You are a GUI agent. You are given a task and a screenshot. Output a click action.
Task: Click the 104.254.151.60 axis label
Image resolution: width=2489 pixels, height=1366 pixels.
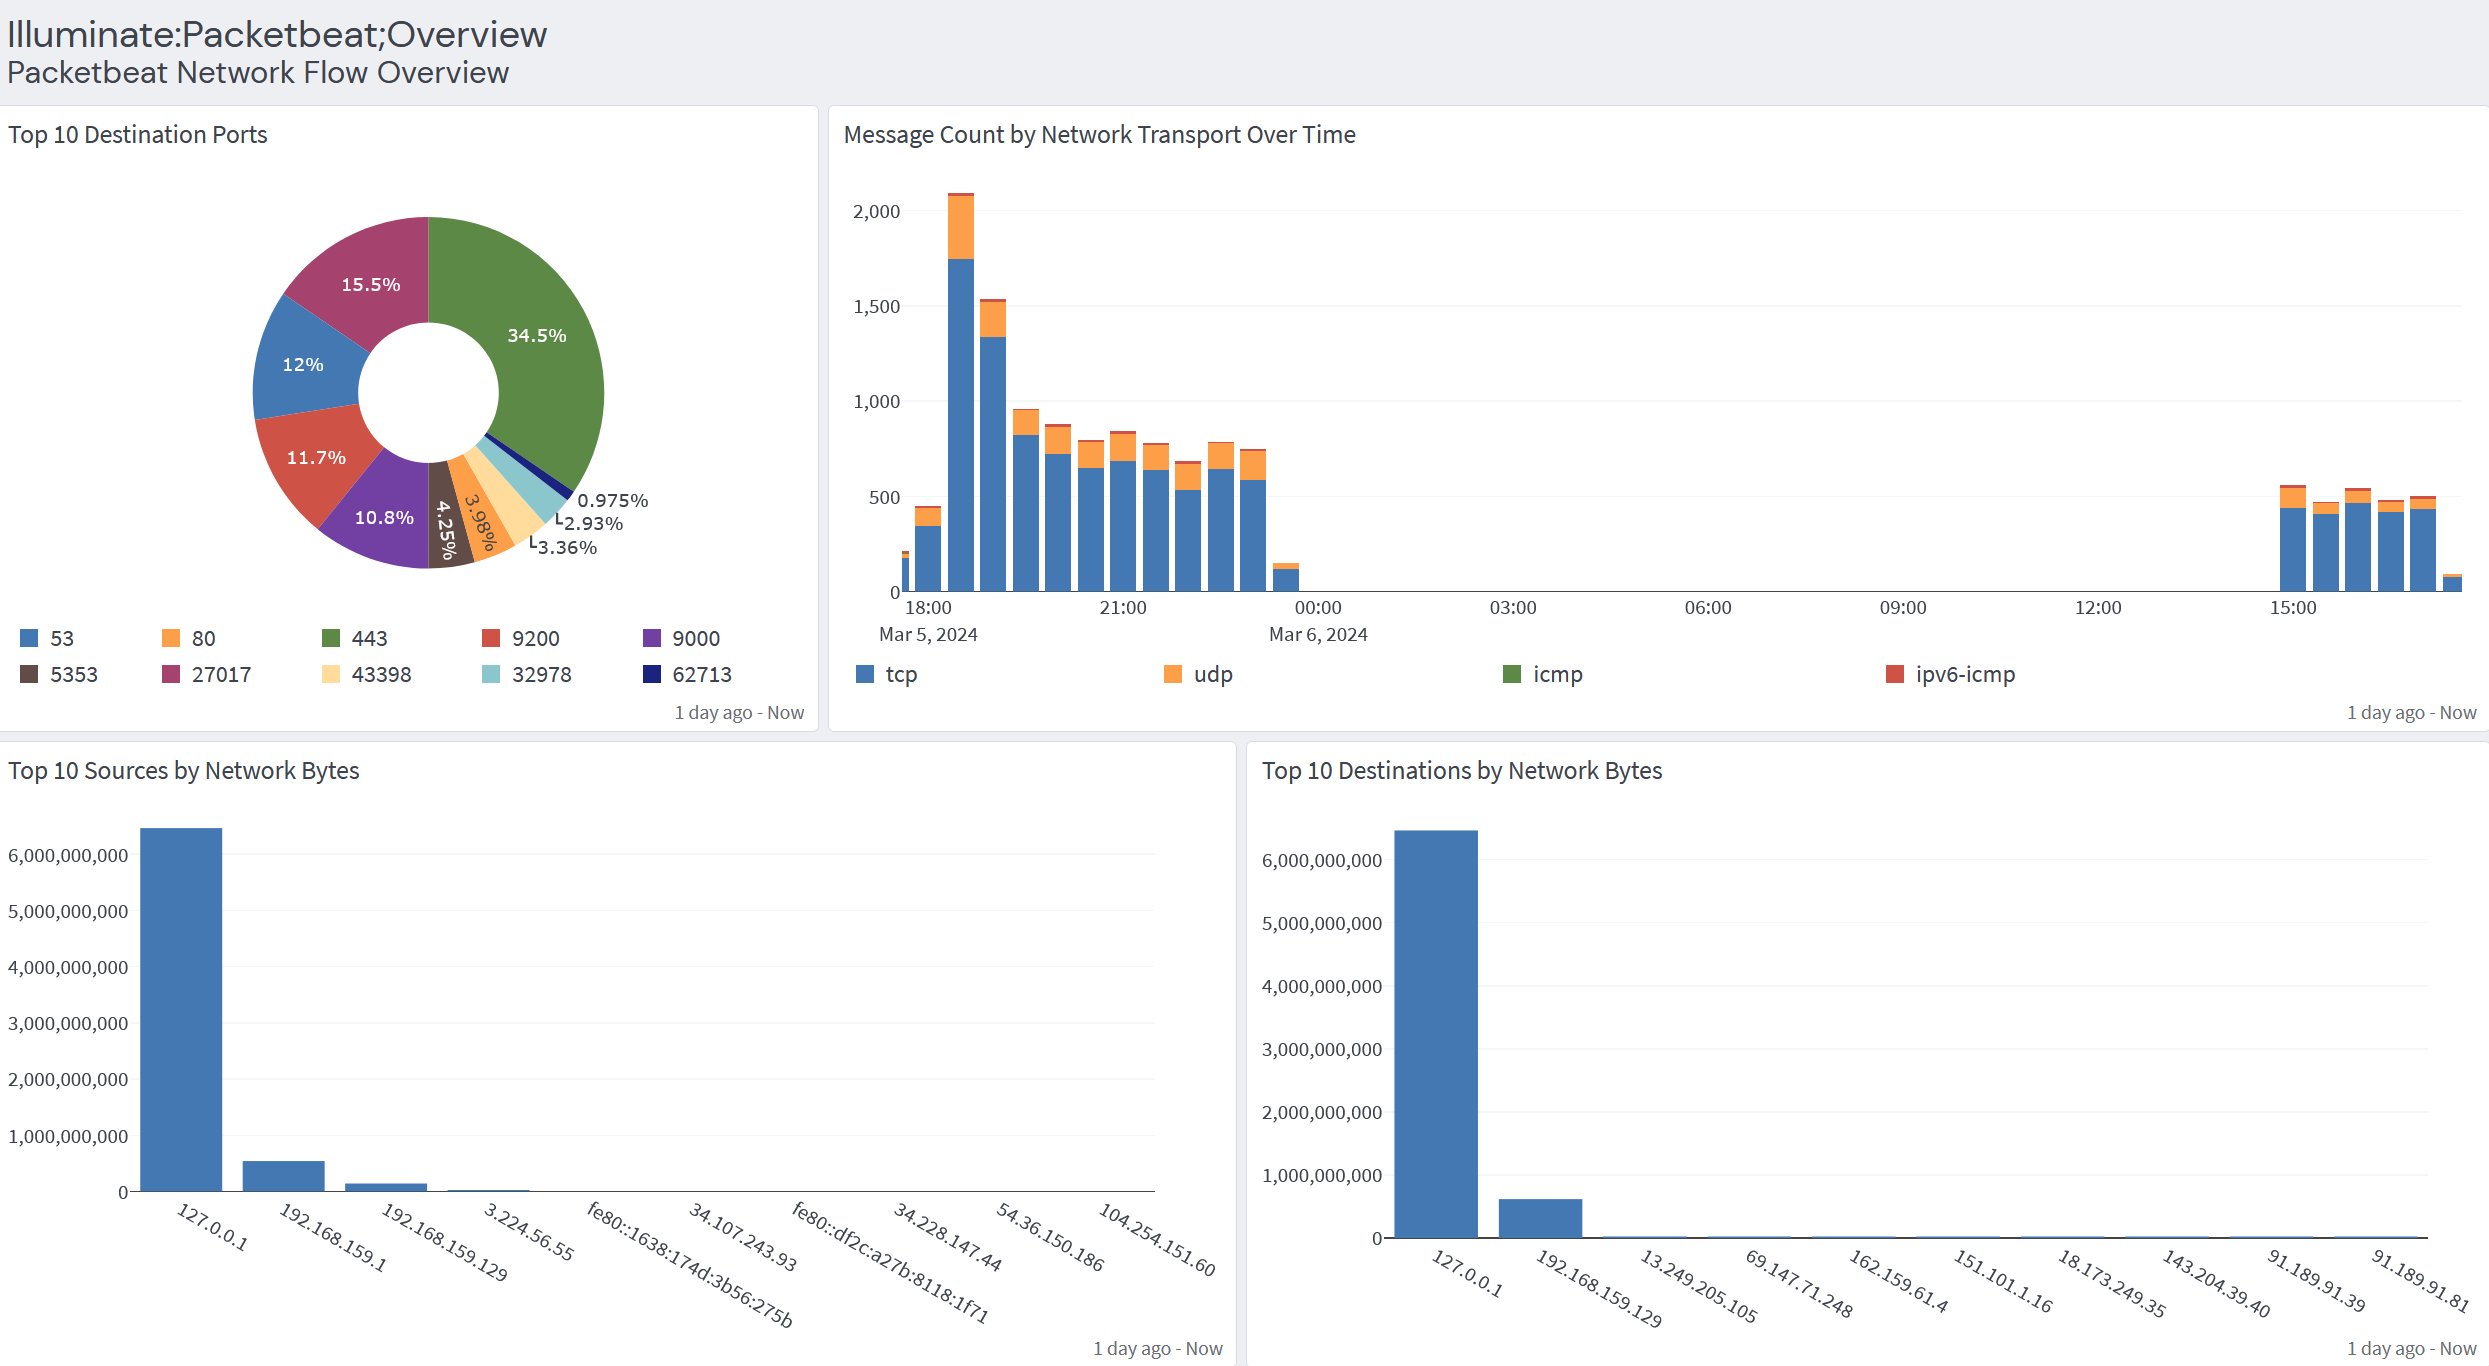[x=1157, y=1240]
